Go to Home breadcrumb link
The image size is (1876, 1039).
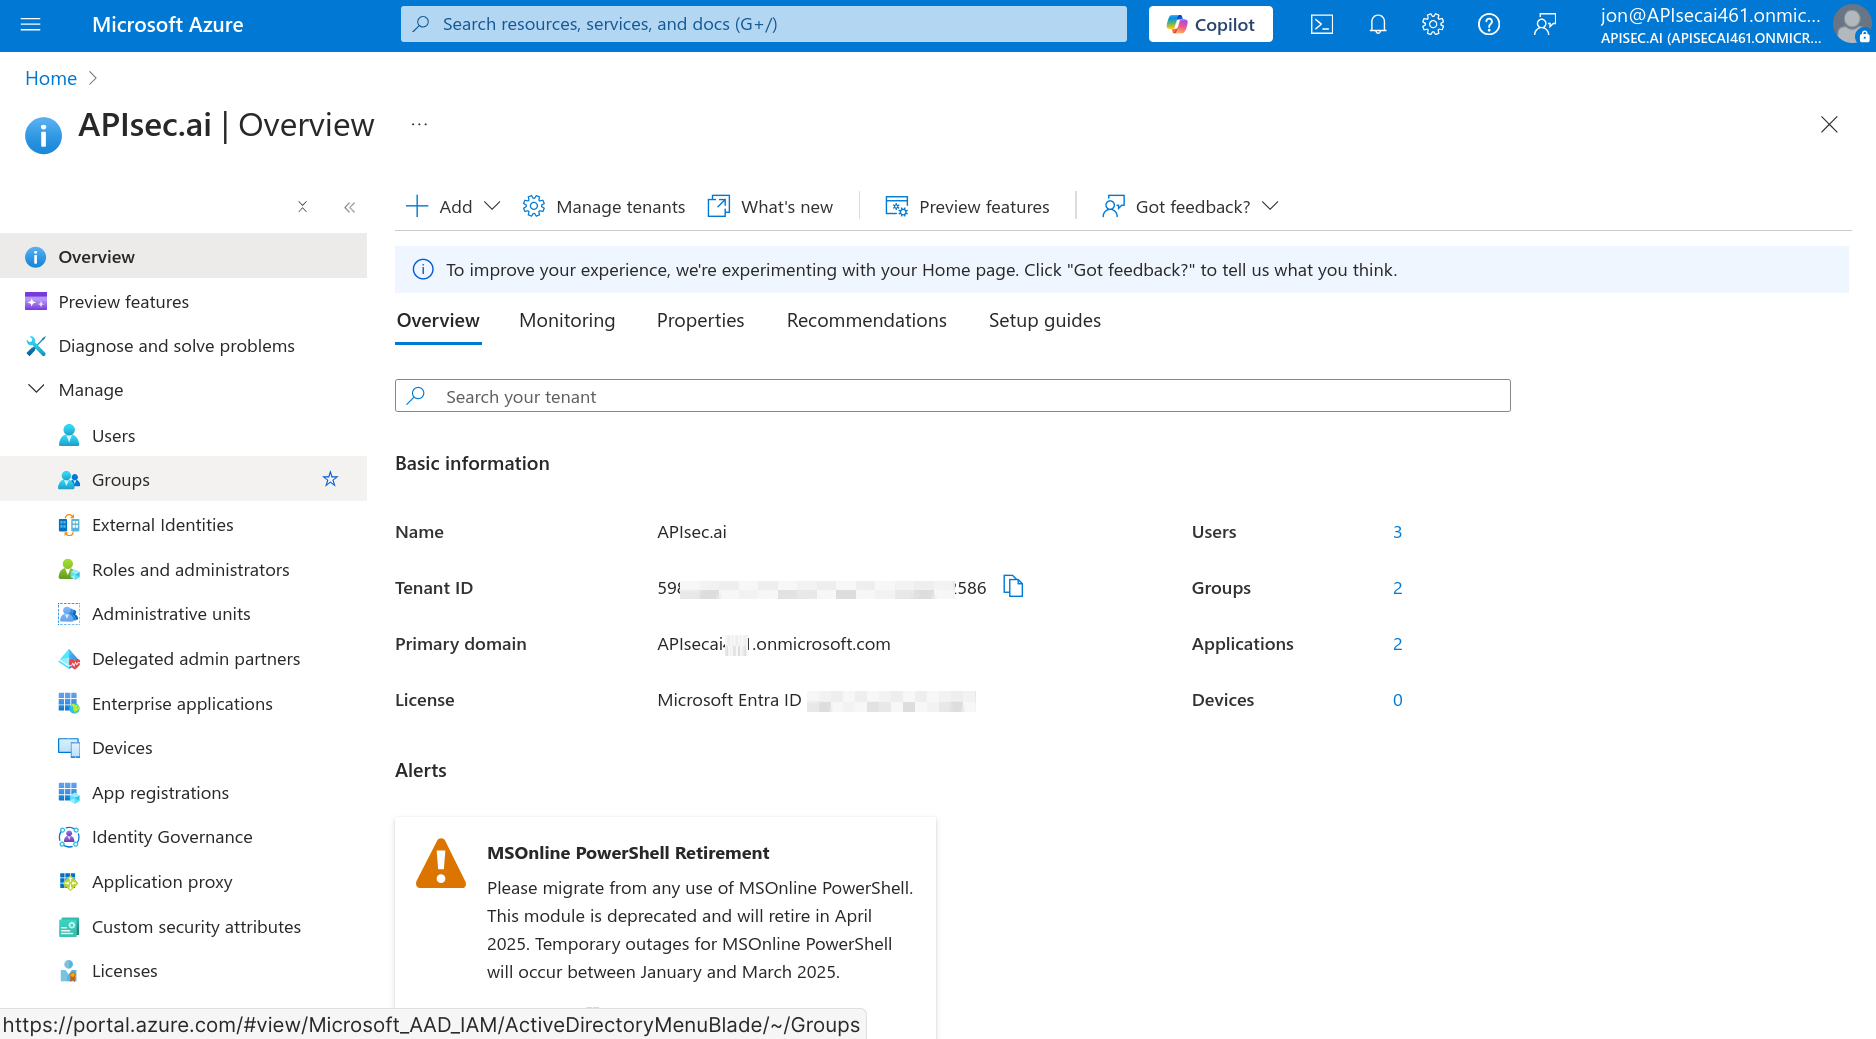(x=51, y=78)
